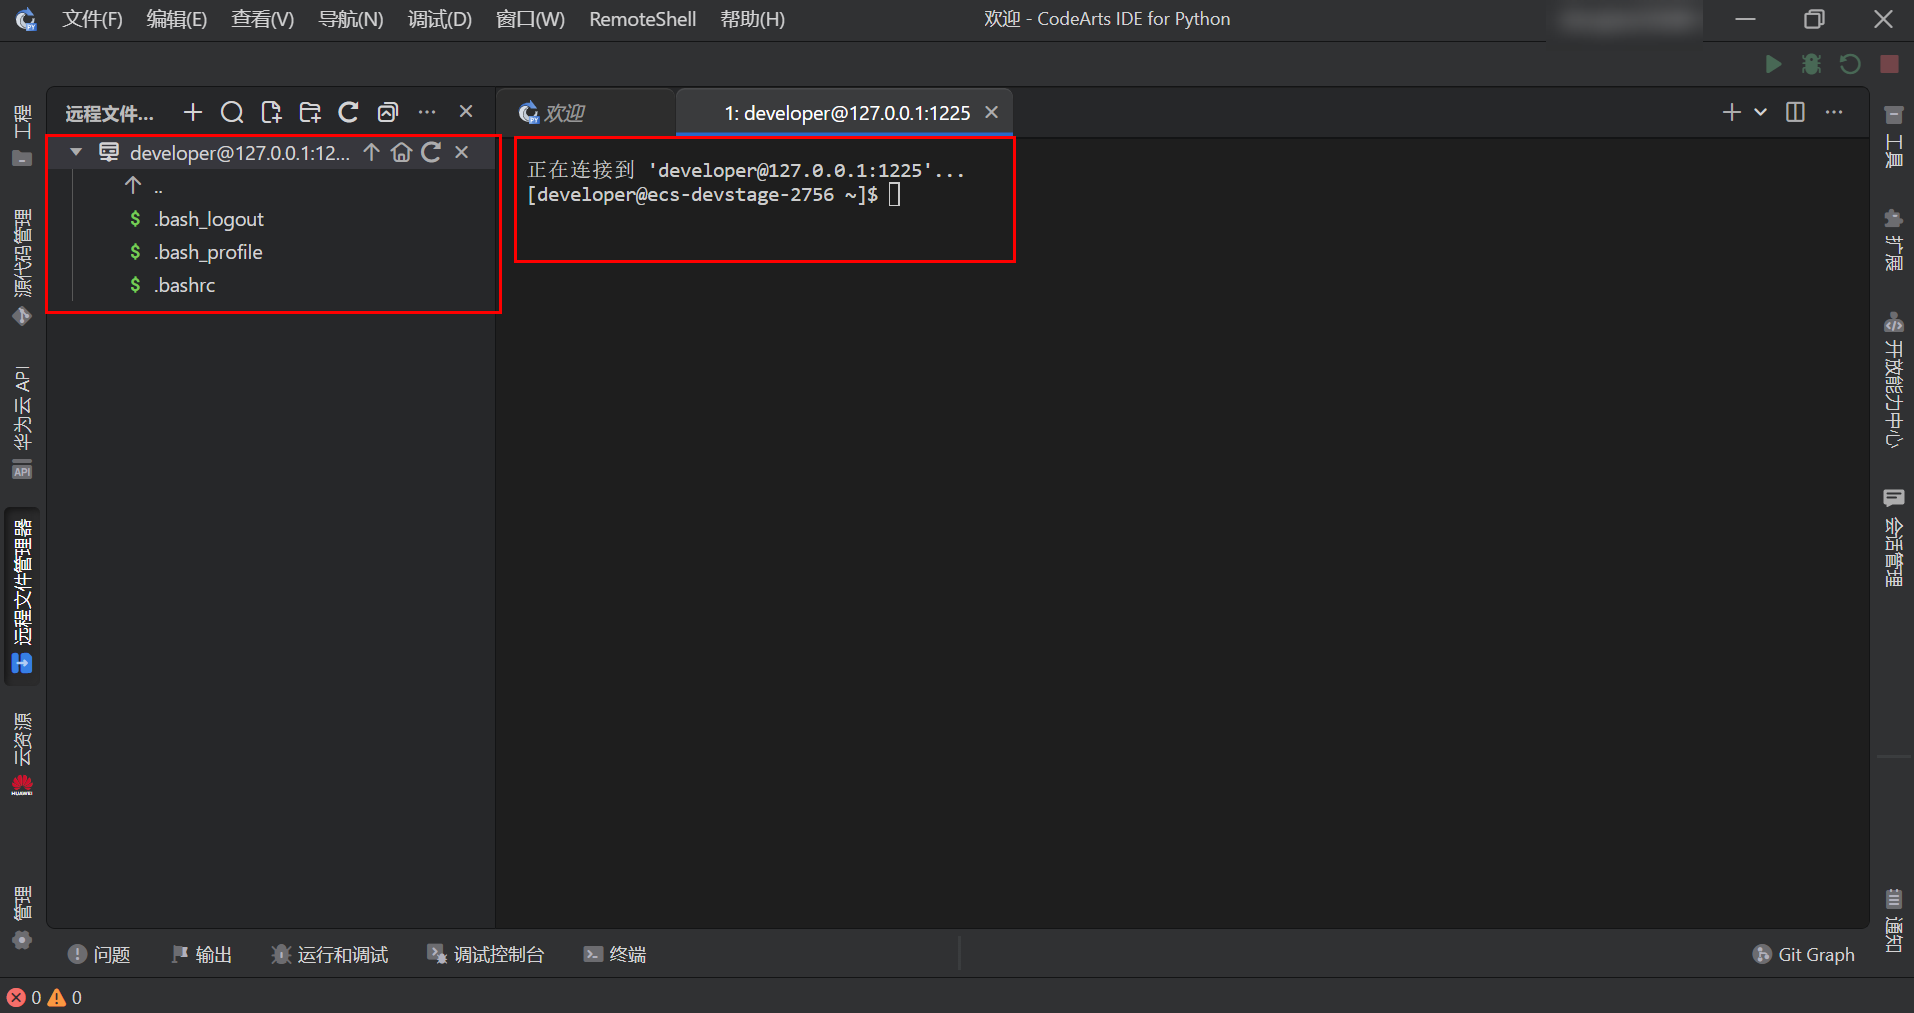Viewport: 1914px width, 1013px height.
Task: Open the 输出 bottom panel
Action: 201,954
